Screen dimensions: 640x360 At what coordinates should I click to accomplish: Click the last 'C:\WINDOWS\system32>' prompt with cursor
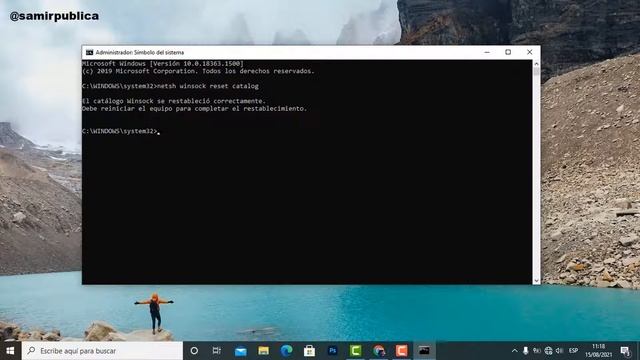click(x=121, y=131)
